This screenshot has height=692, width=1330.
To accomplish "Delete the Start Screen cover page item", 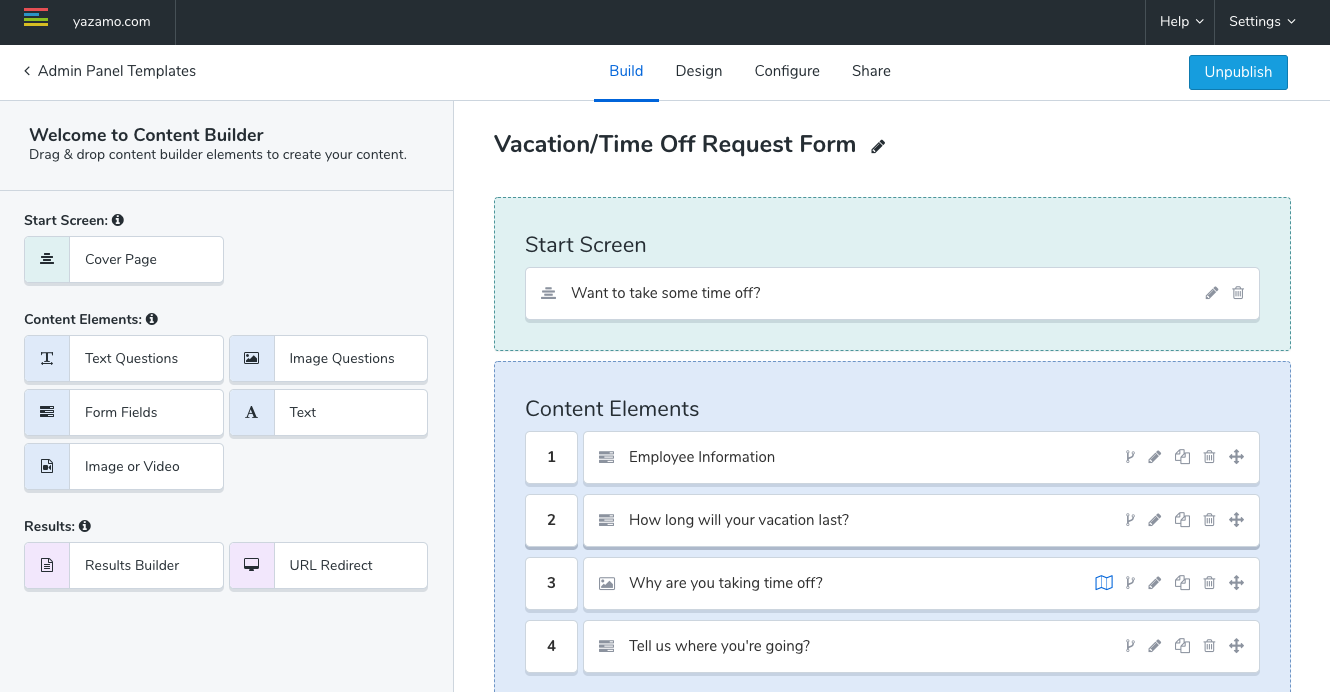I will (x=1238, y=293).
